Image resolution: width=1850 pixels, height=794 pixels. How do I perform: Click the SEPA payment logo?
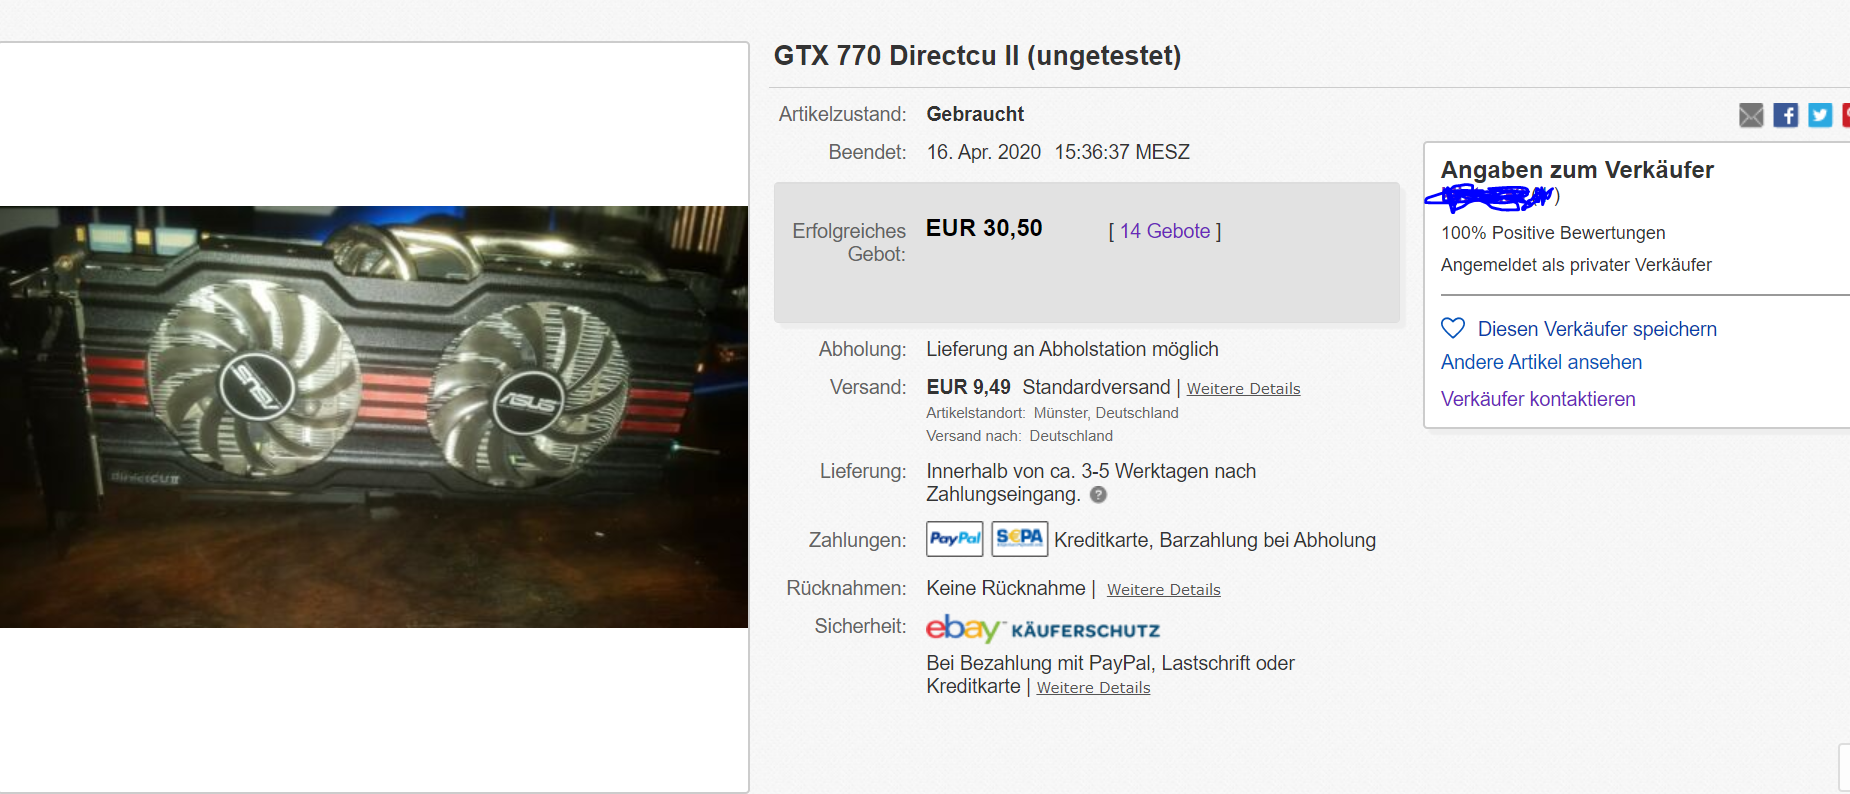(1020, 539)
